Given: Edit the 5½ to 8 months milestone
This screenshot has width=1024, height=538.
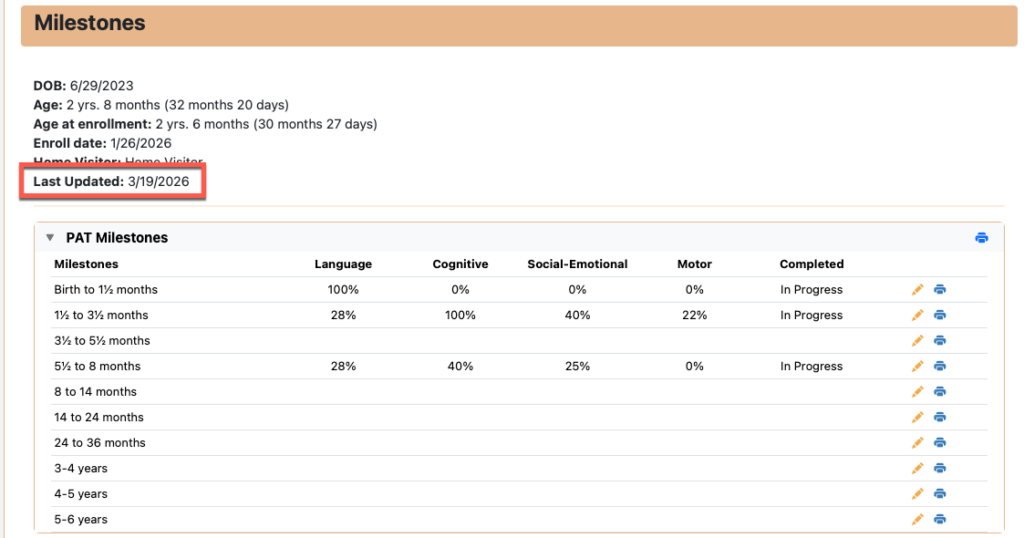Looking at the screenshot, I should point(918,366).
